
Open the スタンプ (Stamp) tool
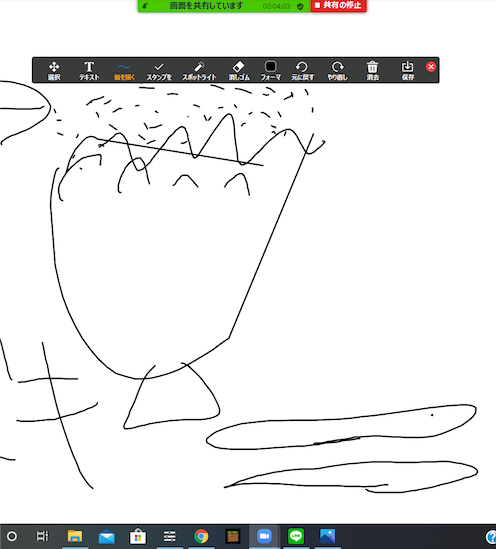[159, 71]
